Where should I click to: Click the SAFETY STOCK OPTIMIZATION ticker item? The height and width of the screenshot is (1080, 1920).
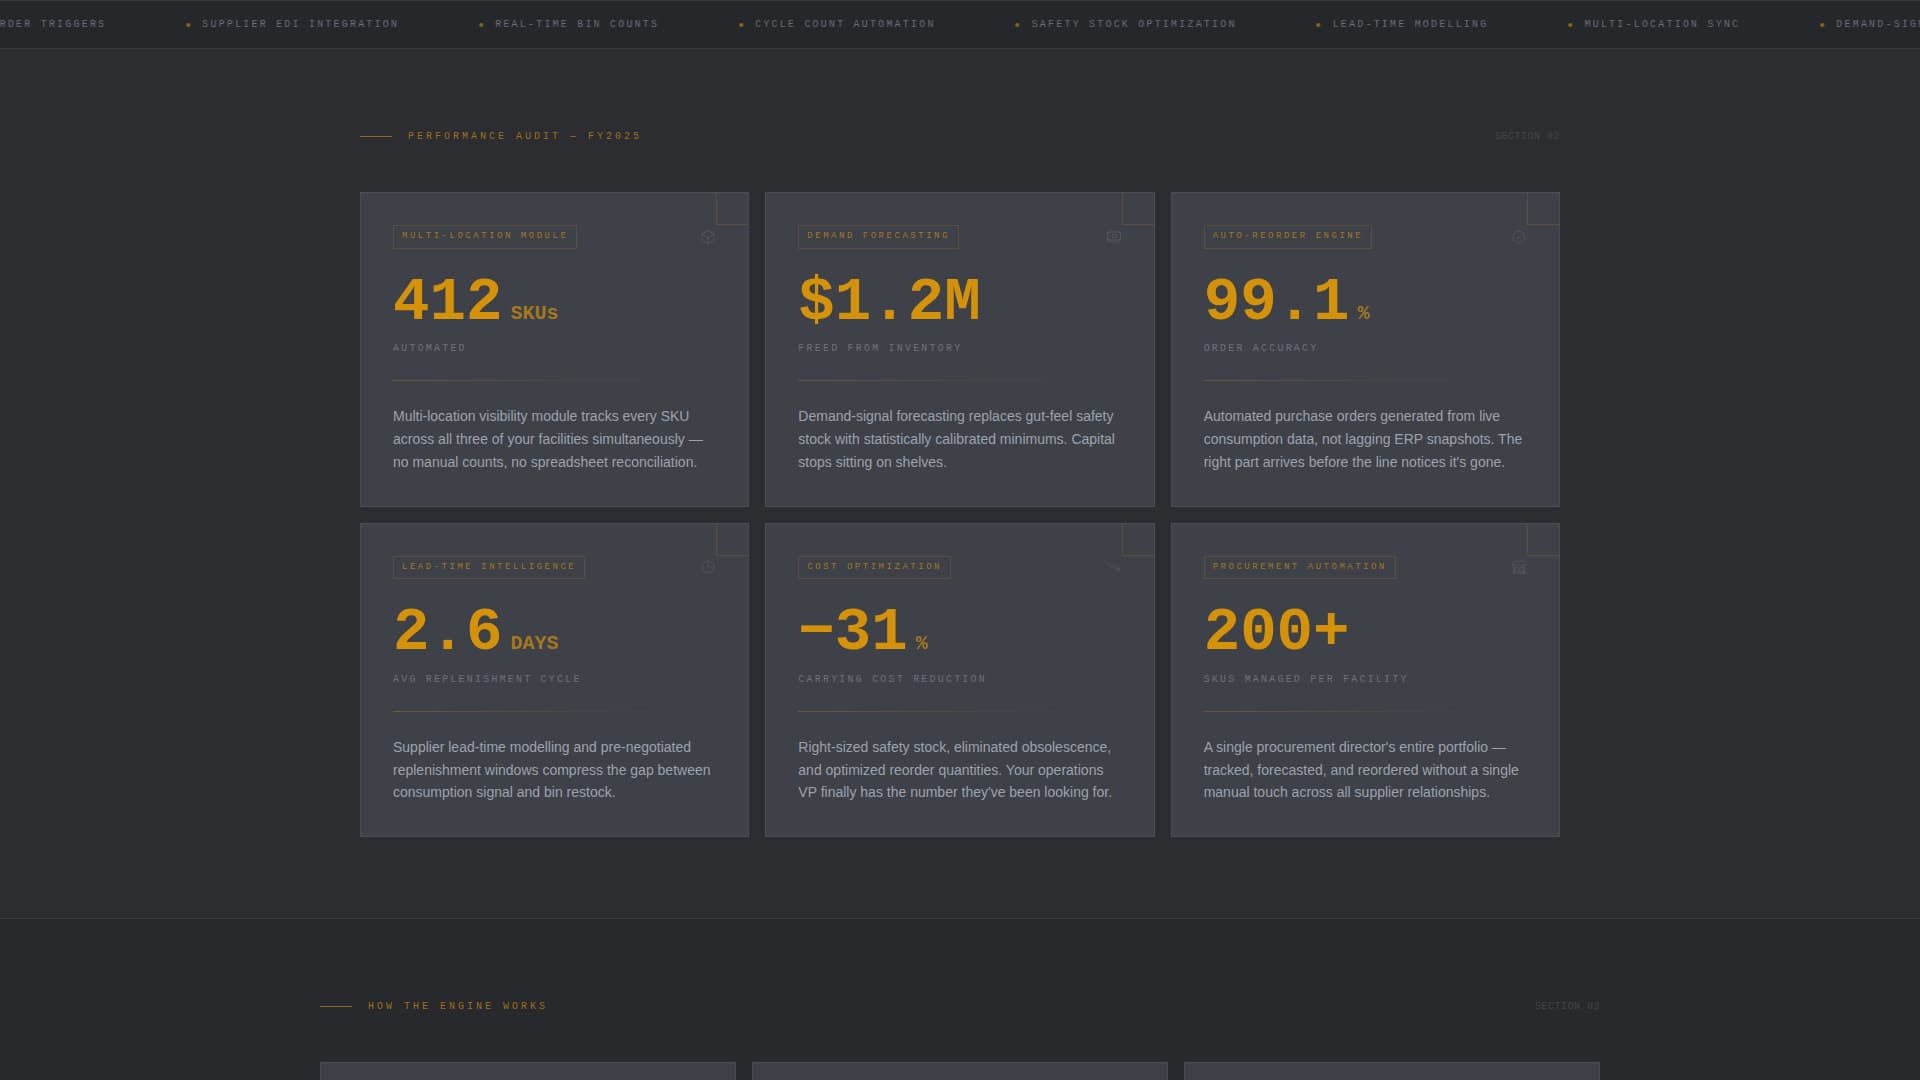(x=1125, y=24)
